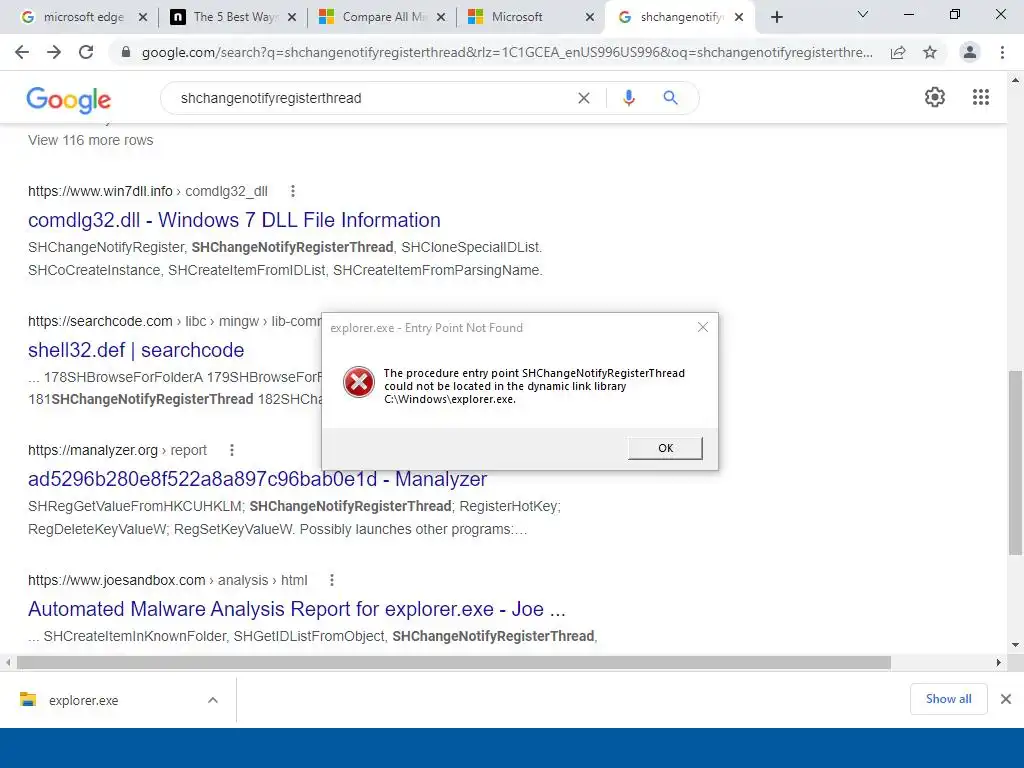Close the microsoft edge tab
Image resolution: width=1024 pixels, height=768 pixels.
[143, 18]
